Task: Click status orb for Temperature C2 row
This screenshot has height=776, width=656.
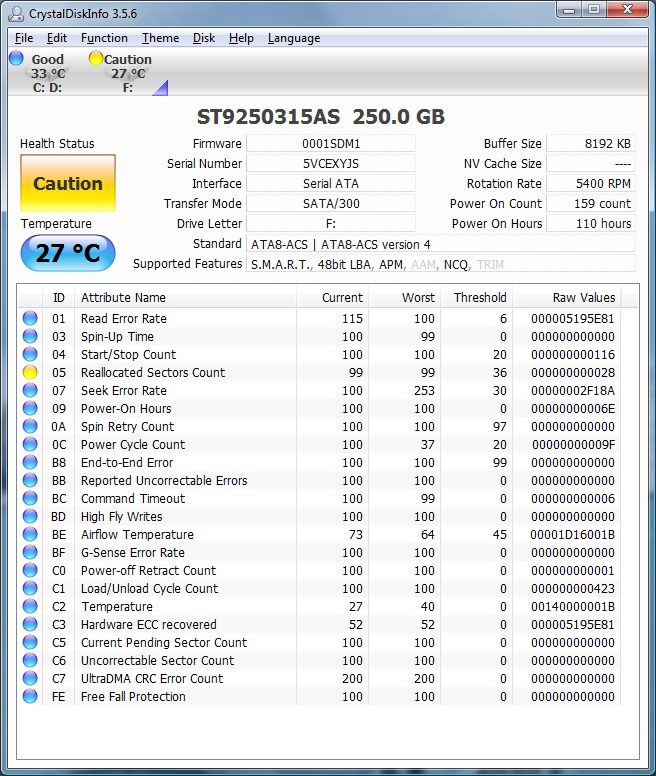Action: [x=30, y=606]
